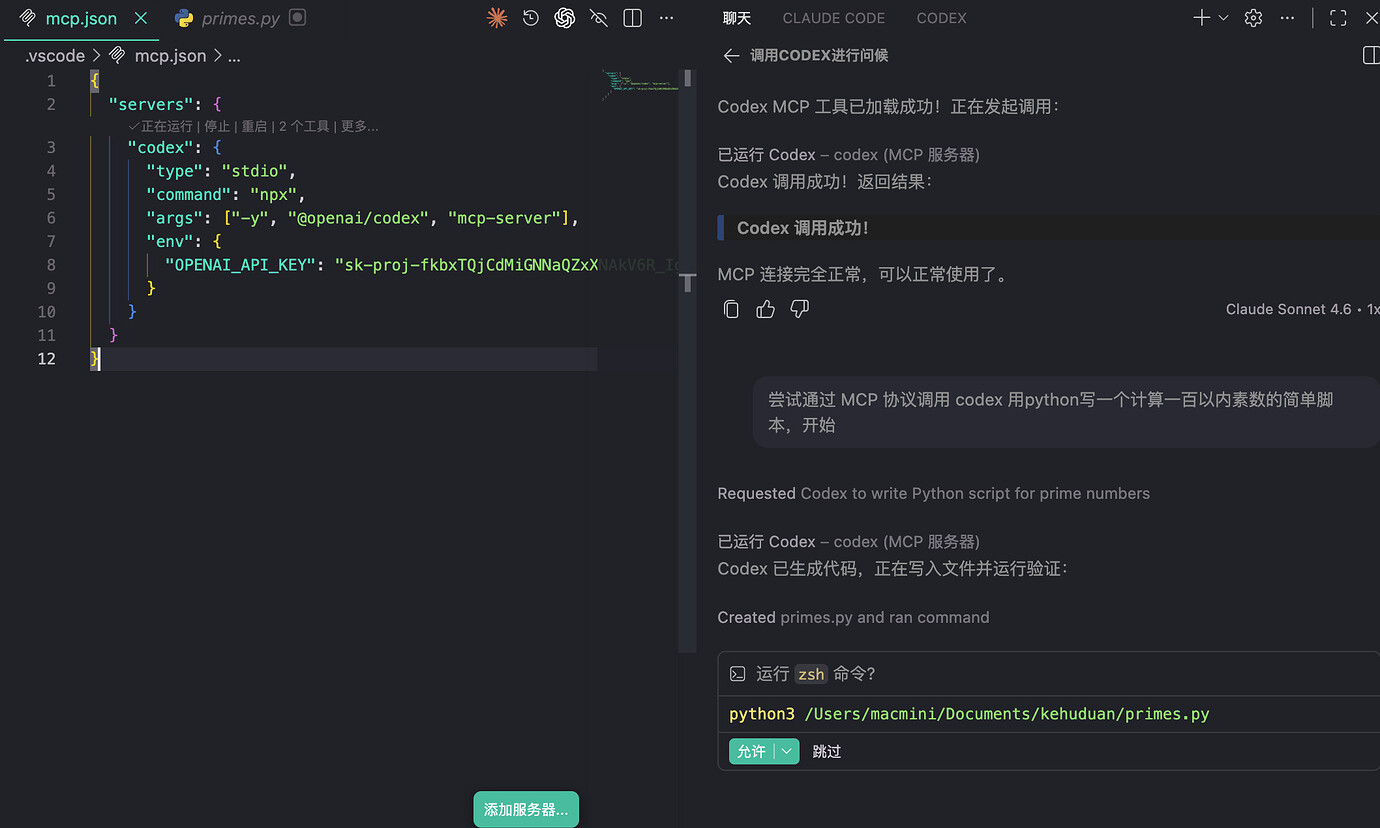The image size is (1380, 828).
Task: Restart the codex server via 重启
Action: (x=254, y=127)
